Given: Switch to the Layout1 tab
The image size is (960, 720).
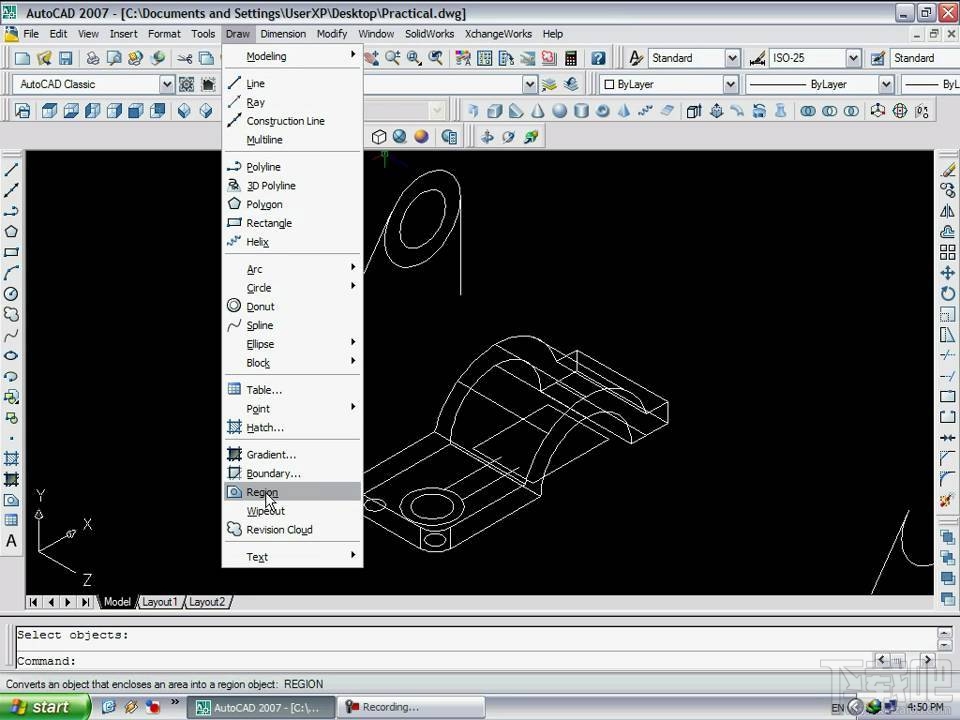Looking at the screenshot, I should (159, 601).
